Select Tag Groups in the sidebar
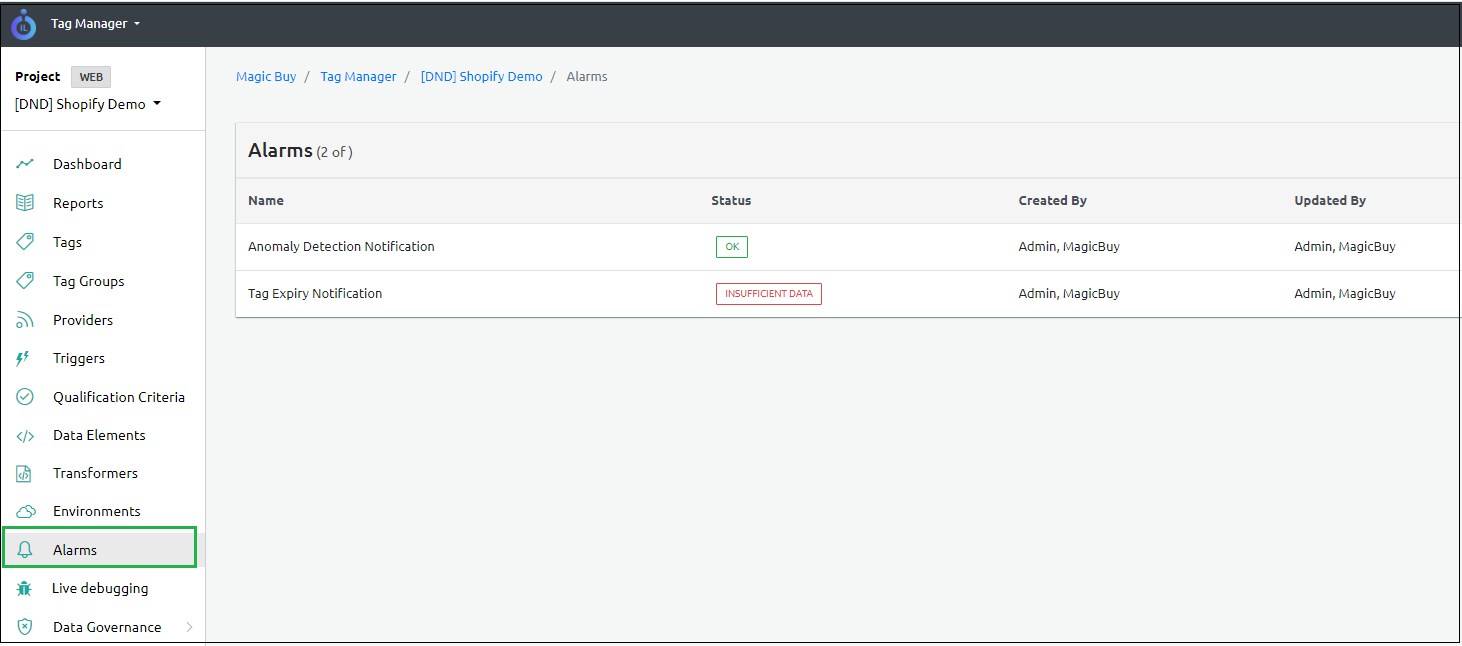1462x646 pixels. click(x=88, y=281)
